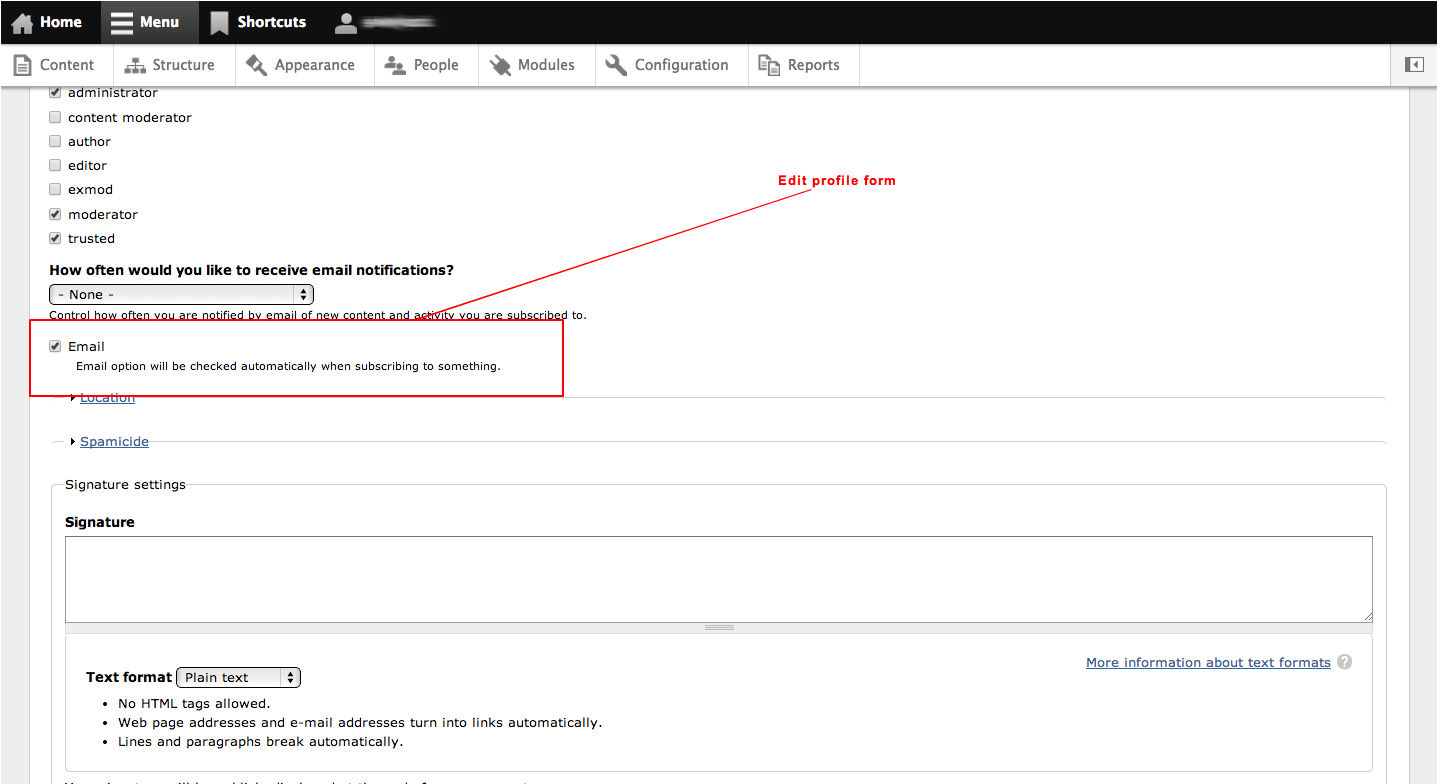
Task: Collapse the admin menu with the sidebar icon
Action: 1413,64
